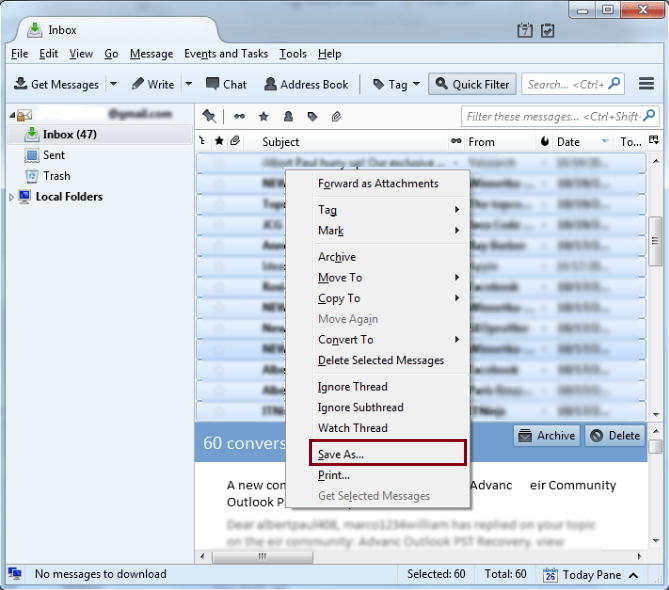Toggle the Quick Filter bar button
The image size is (669, 590).
click(472, 84)
